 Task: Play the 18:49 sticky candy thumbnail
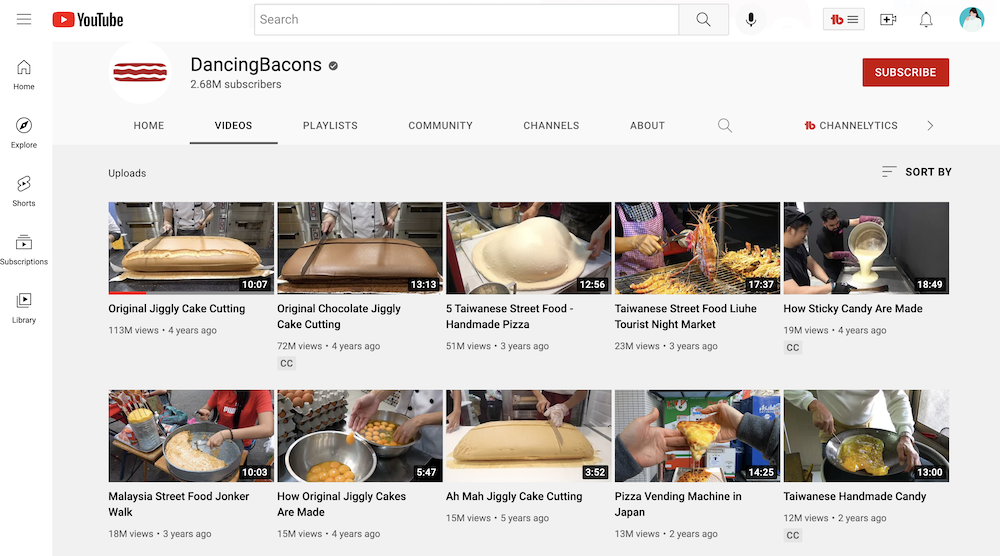tap(866, 248)
